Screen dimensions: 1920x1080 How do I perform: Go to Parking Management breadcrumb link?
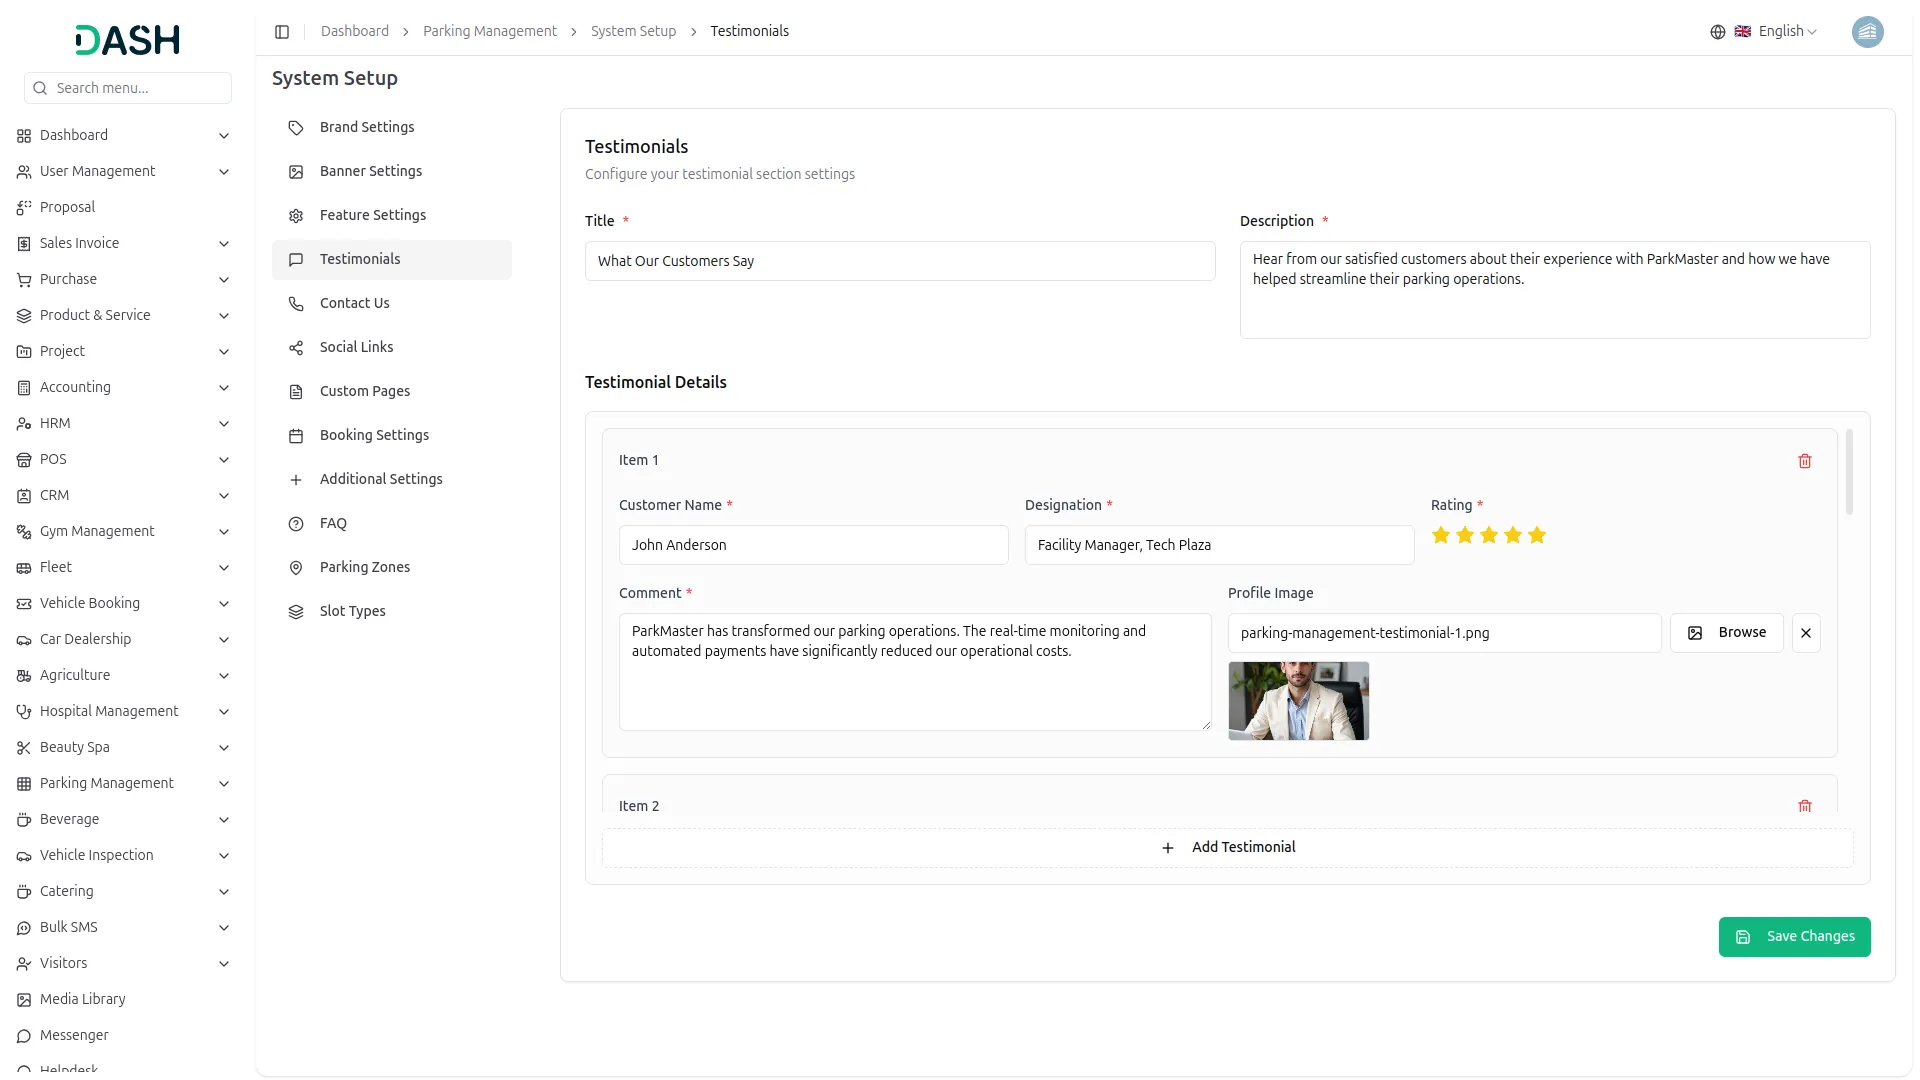point(489,32)
